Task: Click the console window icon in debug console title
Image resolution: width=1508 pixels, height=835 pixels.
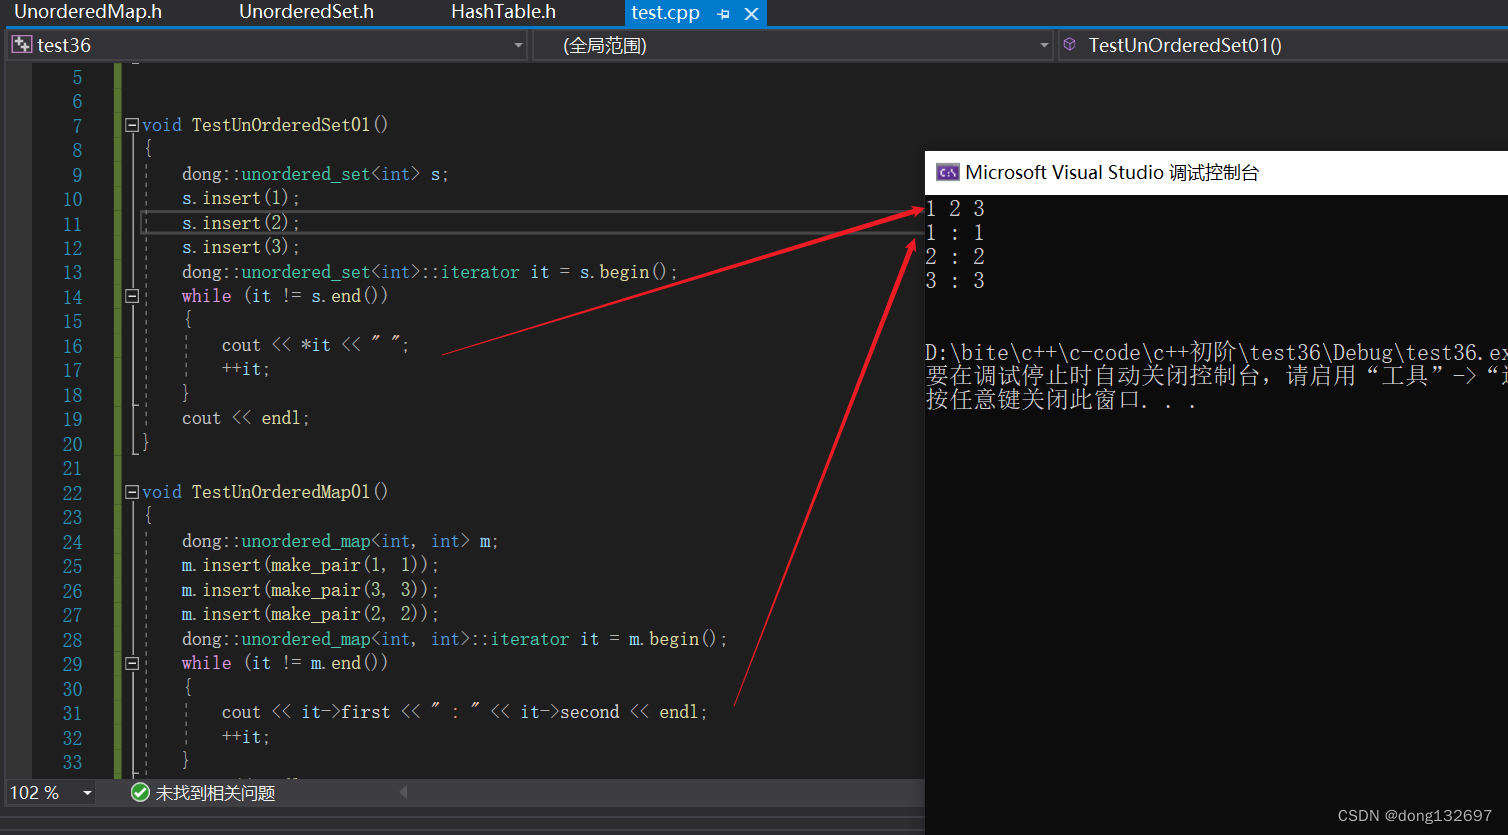Action: (x=947, y=173)
